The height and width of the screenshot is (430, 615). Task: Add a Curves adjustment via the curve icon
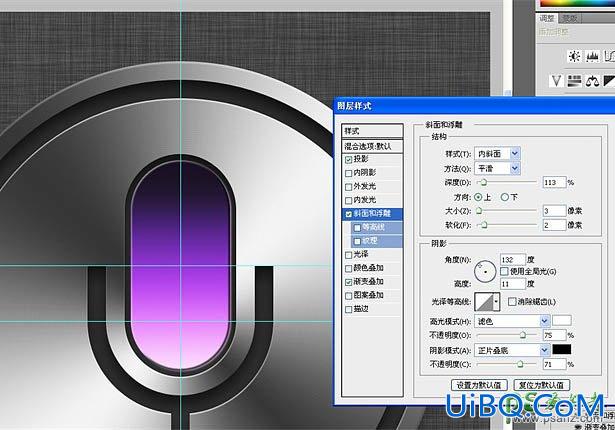[610, 56]
